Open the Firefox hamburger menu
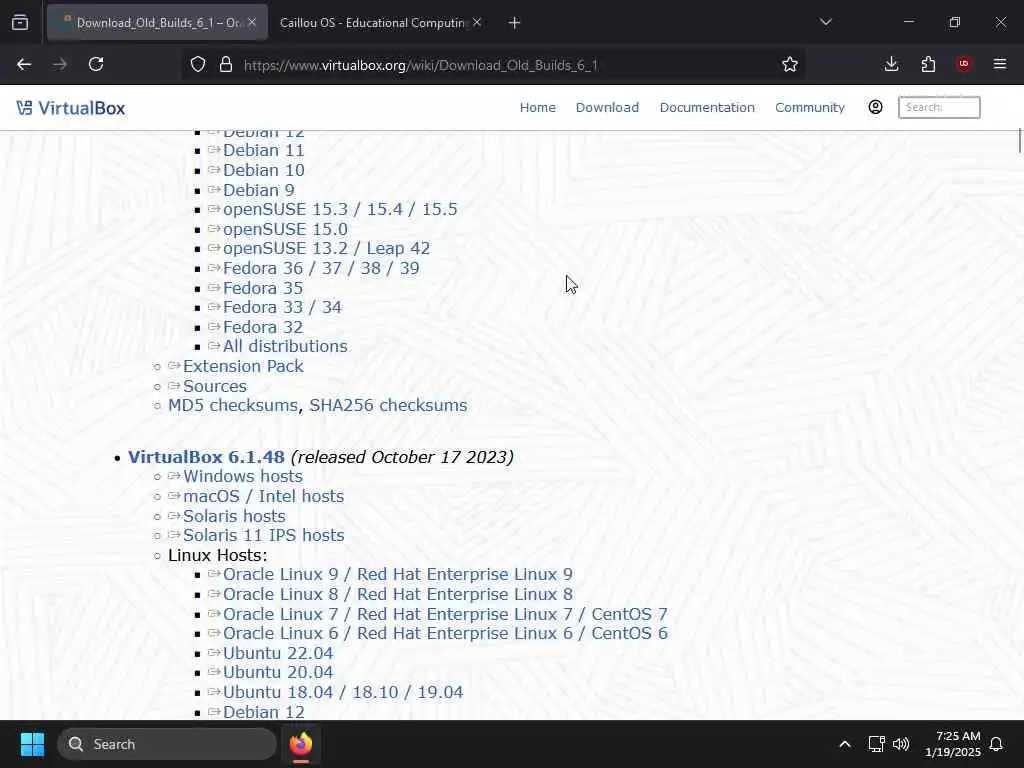This screenshot has width=1024, height=768. point(1000,64)
